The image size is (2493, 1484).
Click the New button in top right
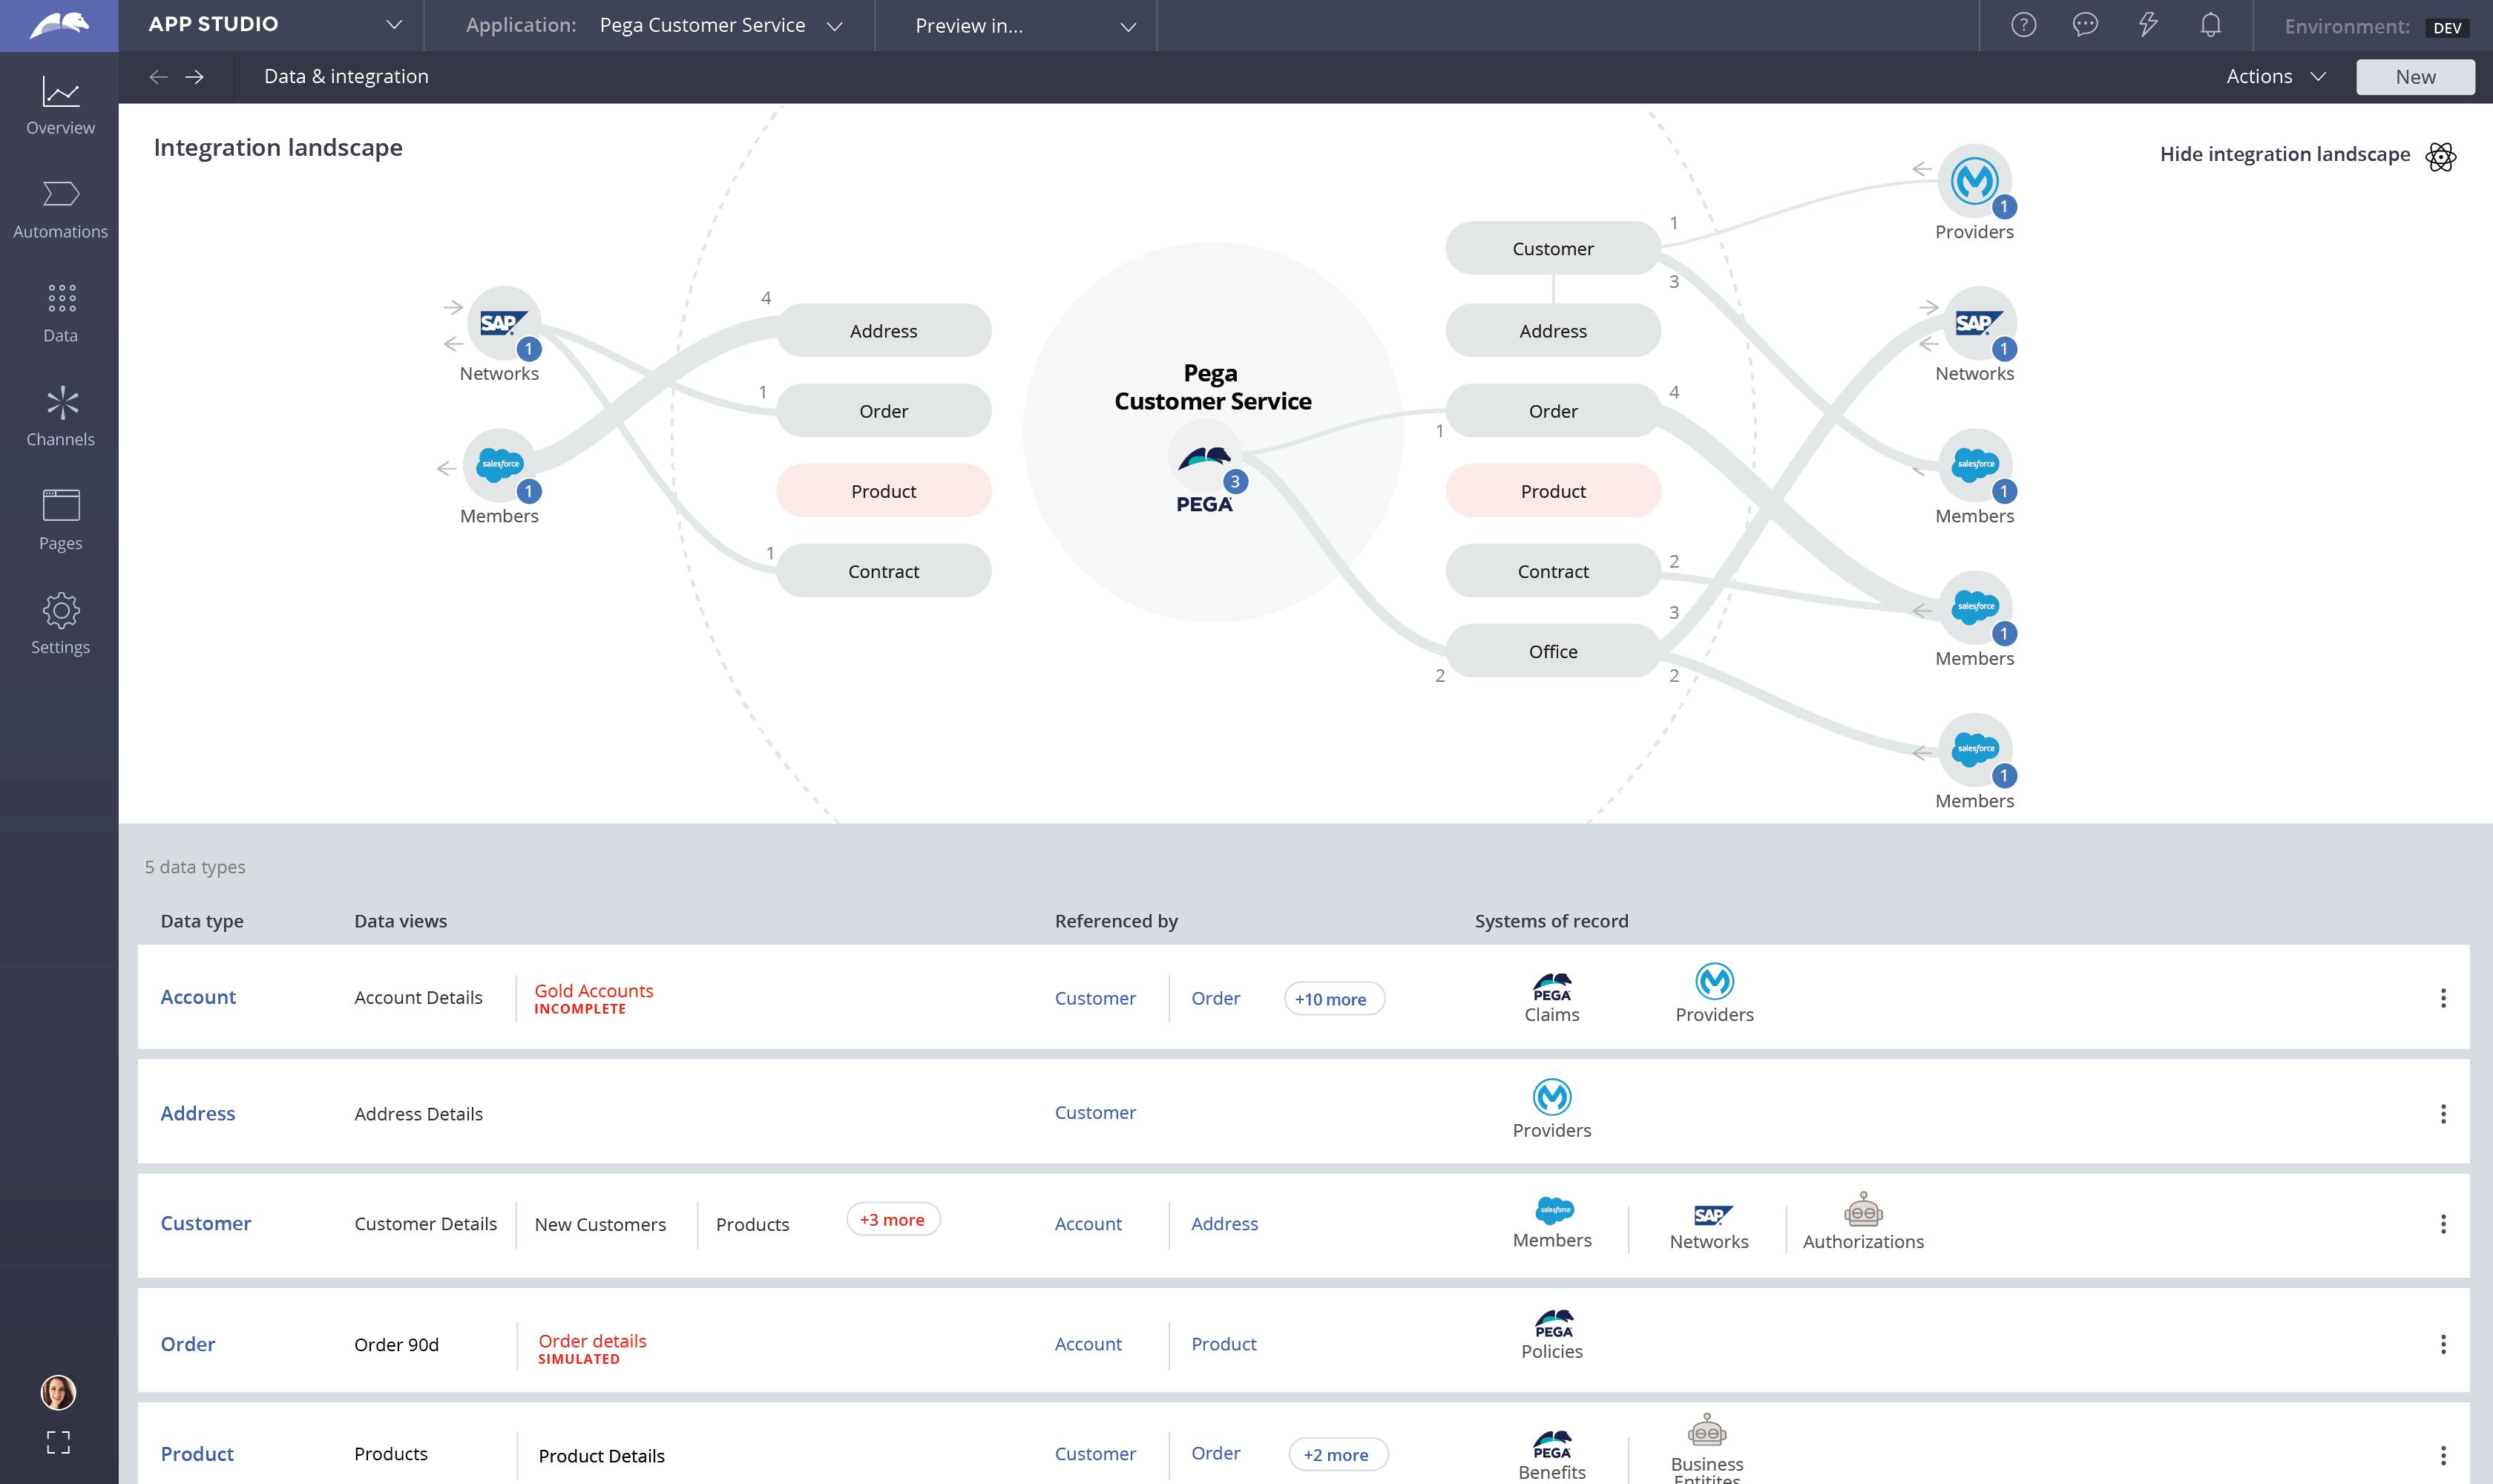click(x=2414, y=74)
